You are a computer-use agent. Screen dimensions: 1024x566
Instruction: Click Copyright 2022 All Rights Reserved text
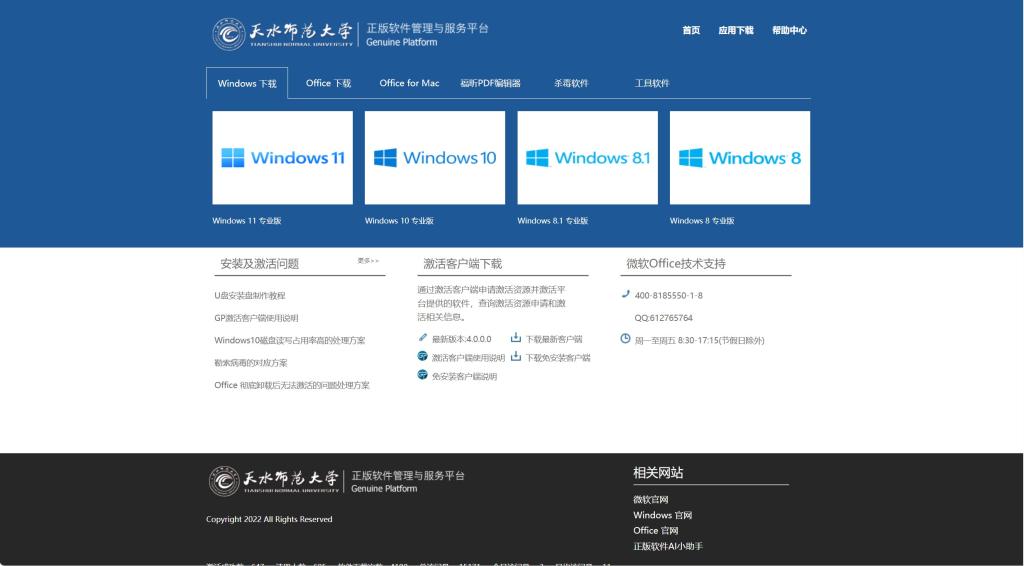269,519
